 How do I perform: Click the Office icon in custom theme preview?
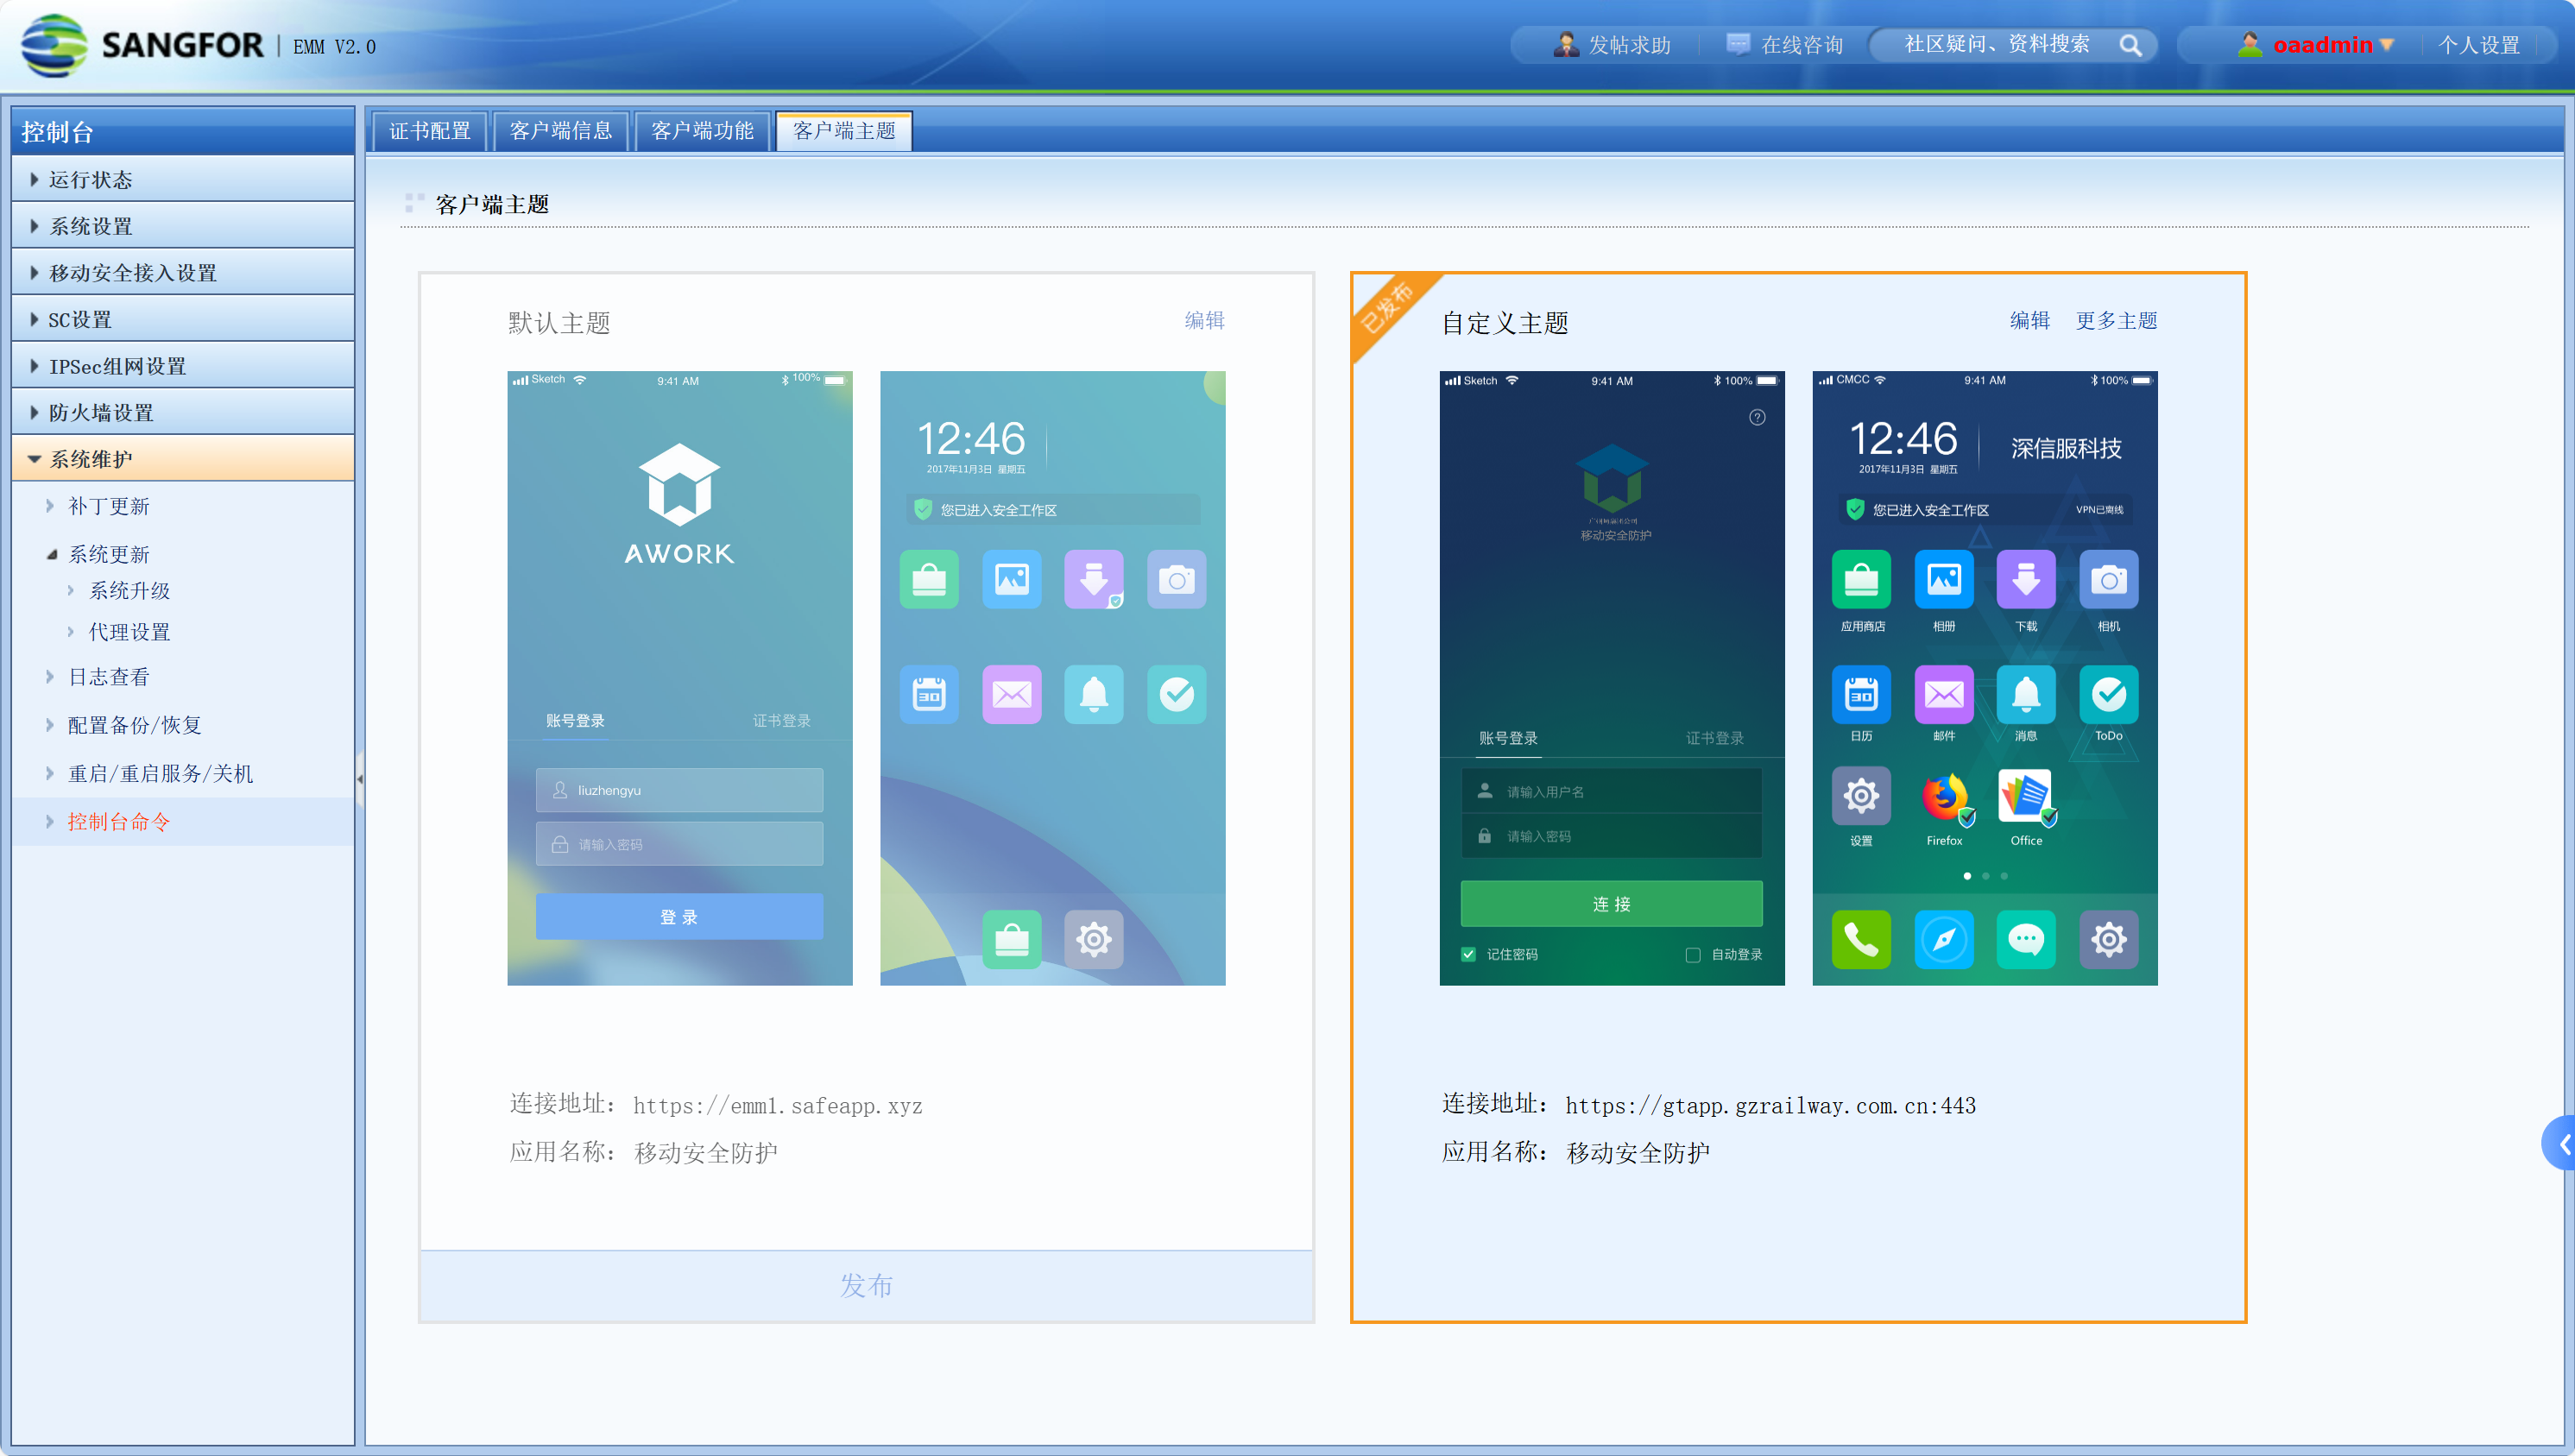tap(2025, 797)
